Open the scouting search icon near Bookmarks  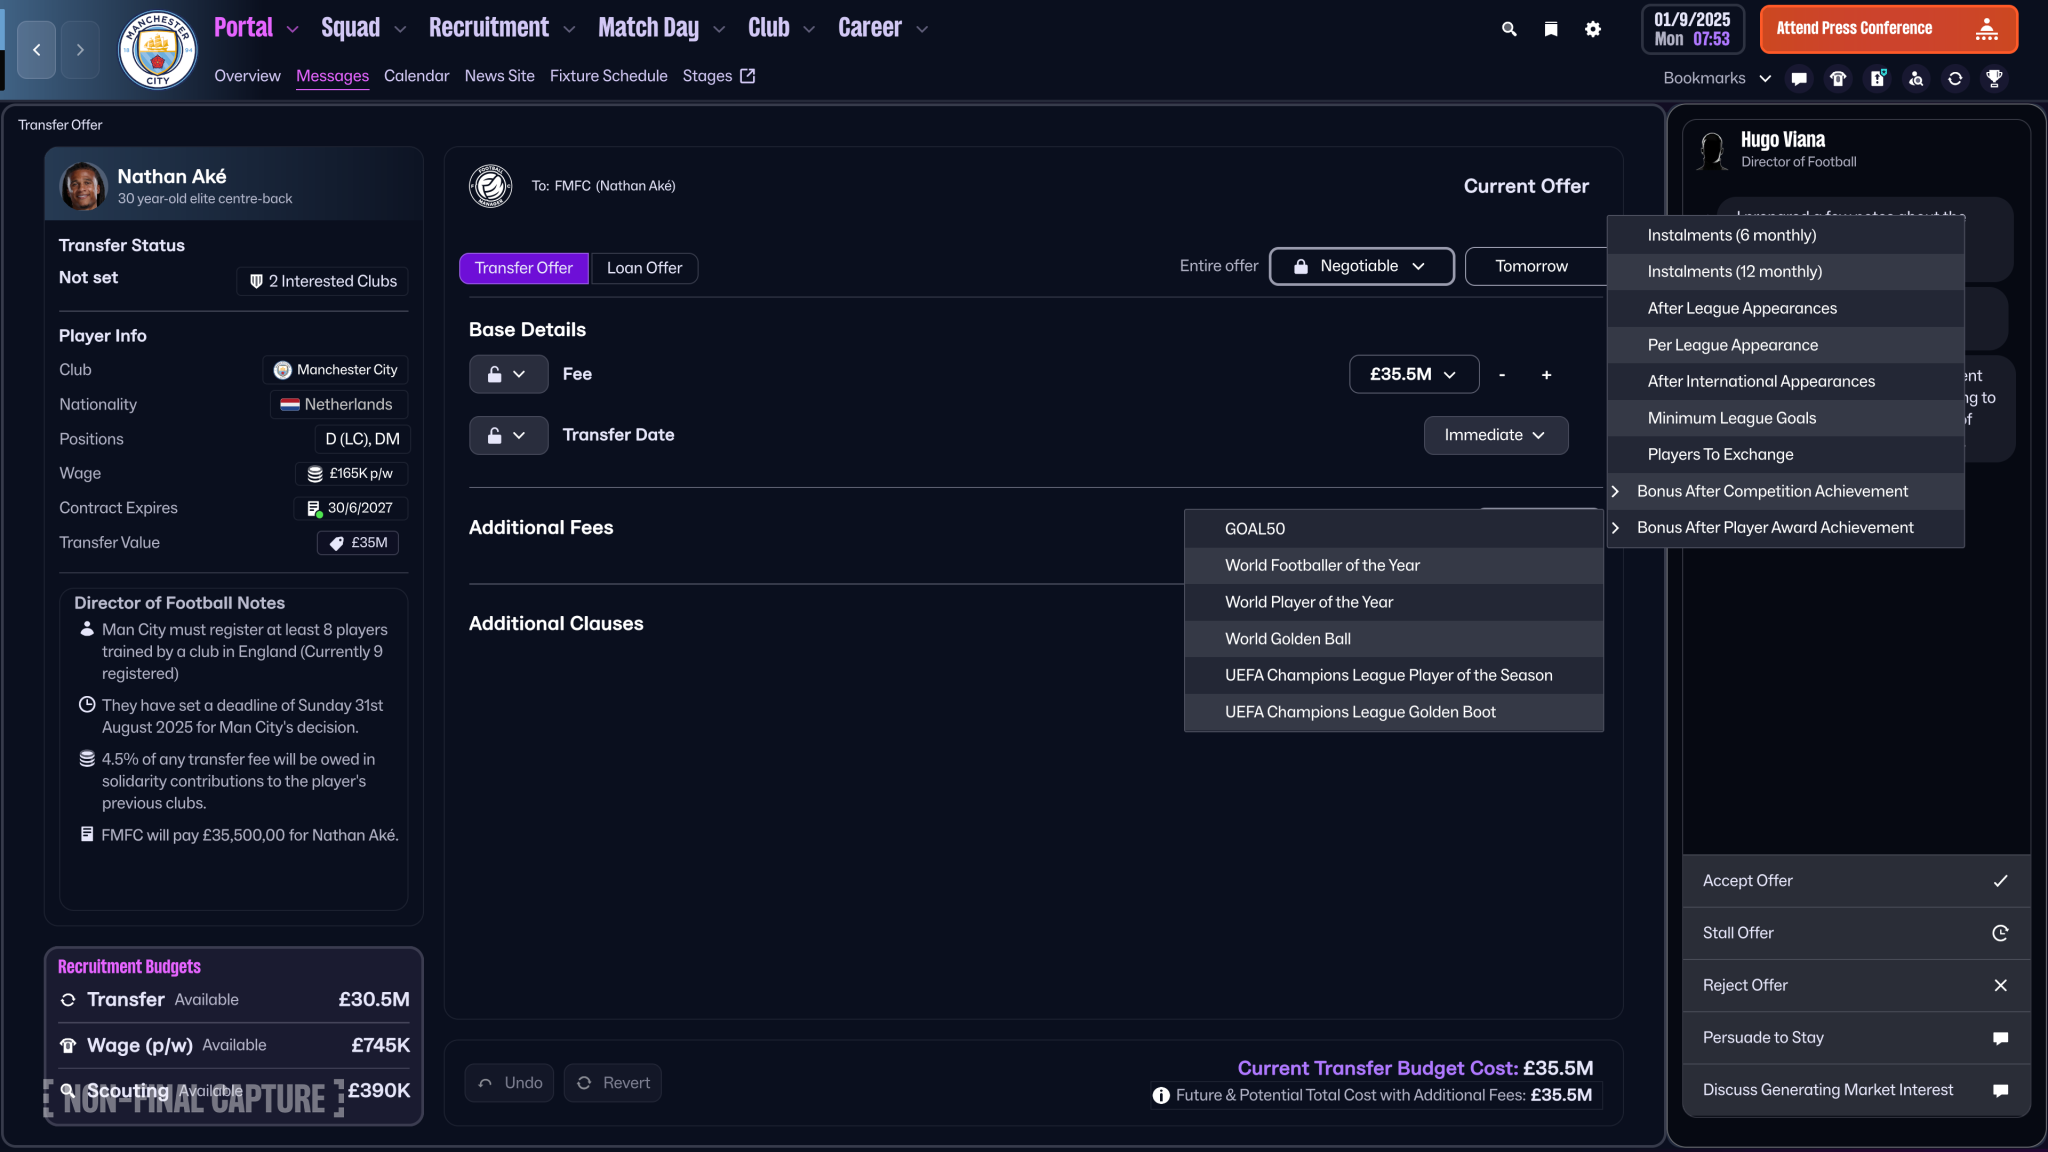(1915, 78)
